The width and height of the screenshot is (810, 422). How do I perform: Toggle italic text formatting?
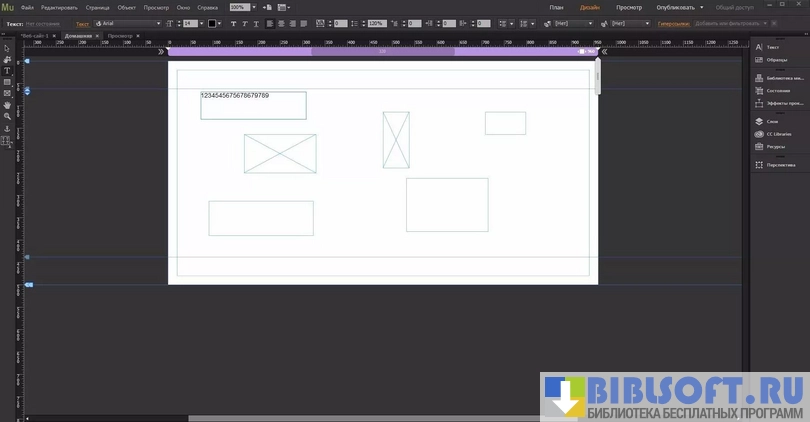pyautogui.click(x=246, y=23)
